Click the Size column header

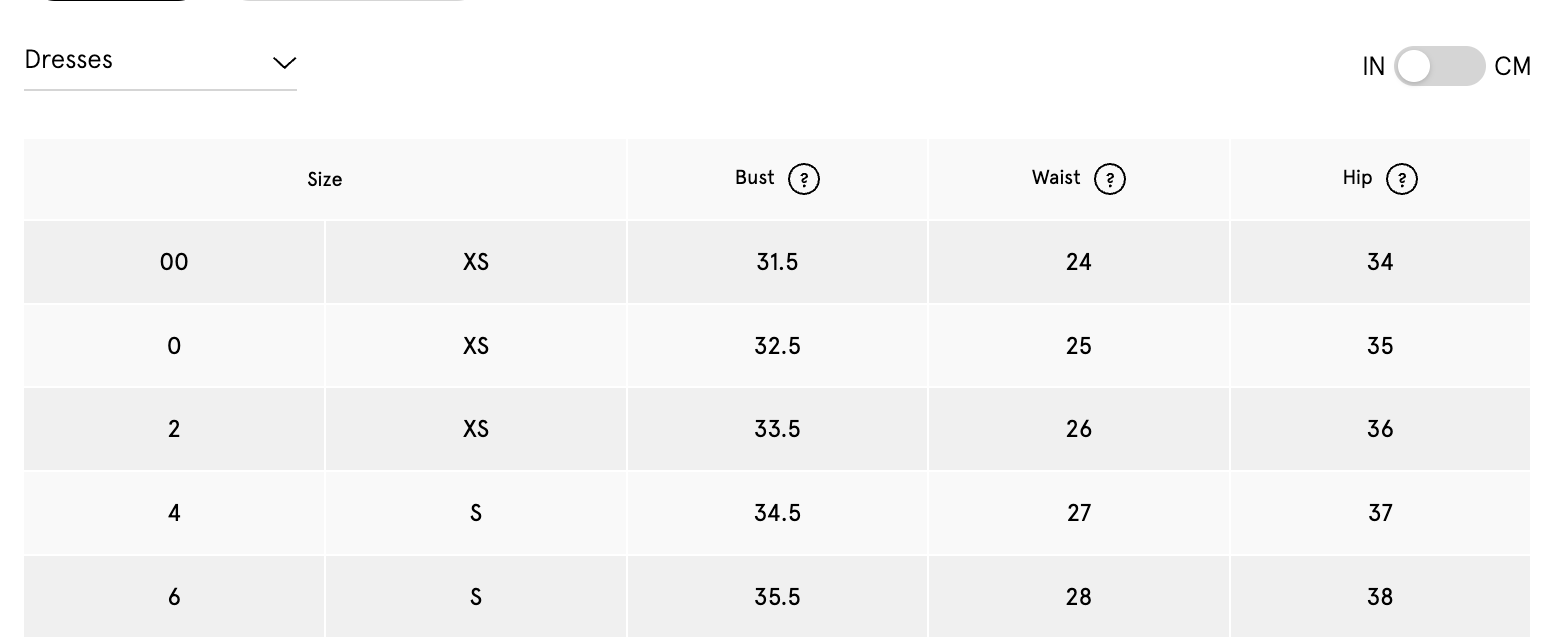tap(325, 180)
